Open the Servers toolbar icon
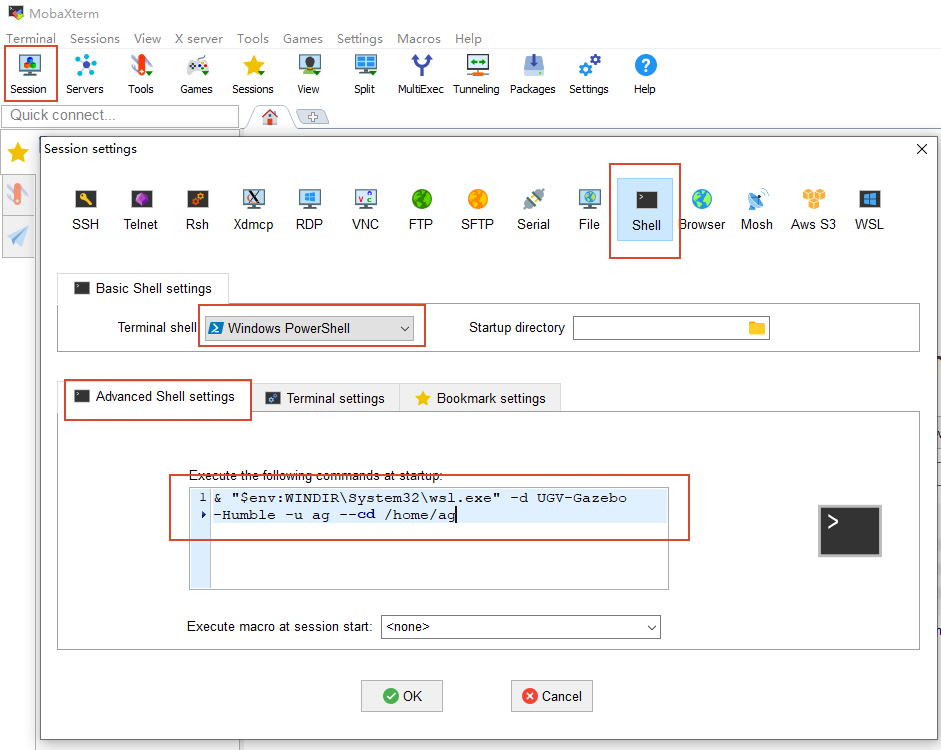The height and width of the screenshot is (750, 941). [85, 74]
